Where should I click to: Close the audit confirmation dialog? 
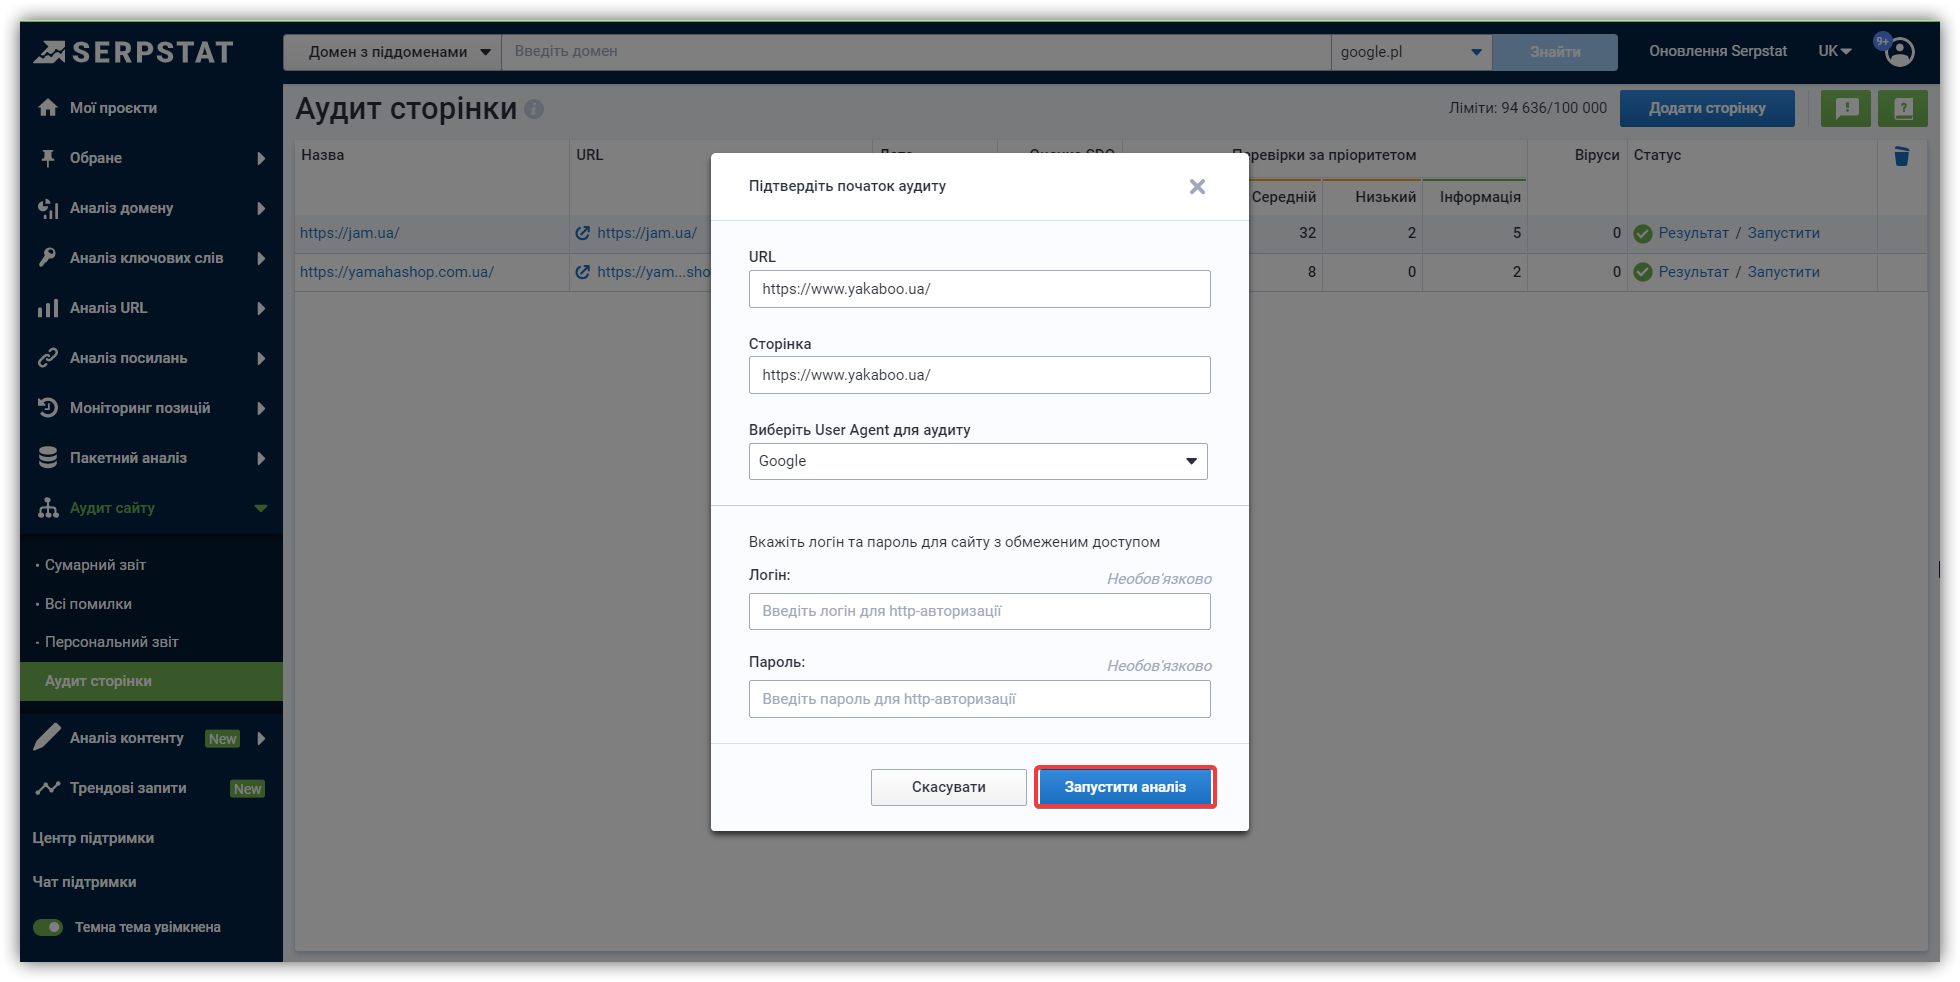pos(1197,187)
